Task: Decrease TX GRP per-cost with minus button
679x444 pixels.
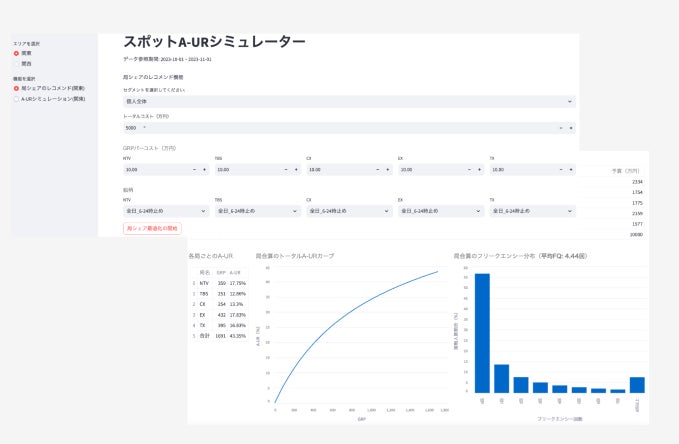Action: tap(561, 170)
